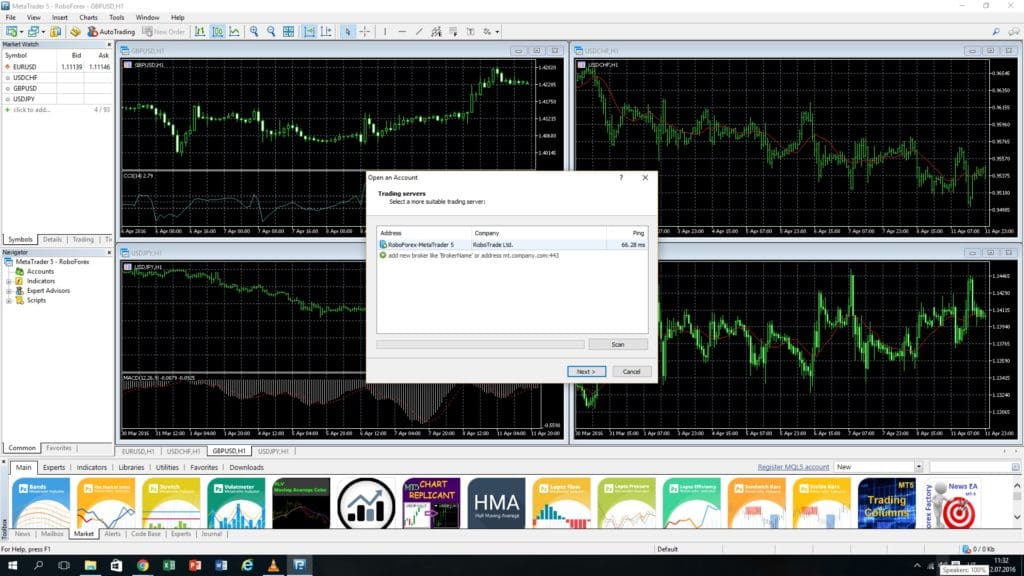Open the Code Base toolbox tab
The height and width of the screenshot is (576, 1024).
pos(146,534)
